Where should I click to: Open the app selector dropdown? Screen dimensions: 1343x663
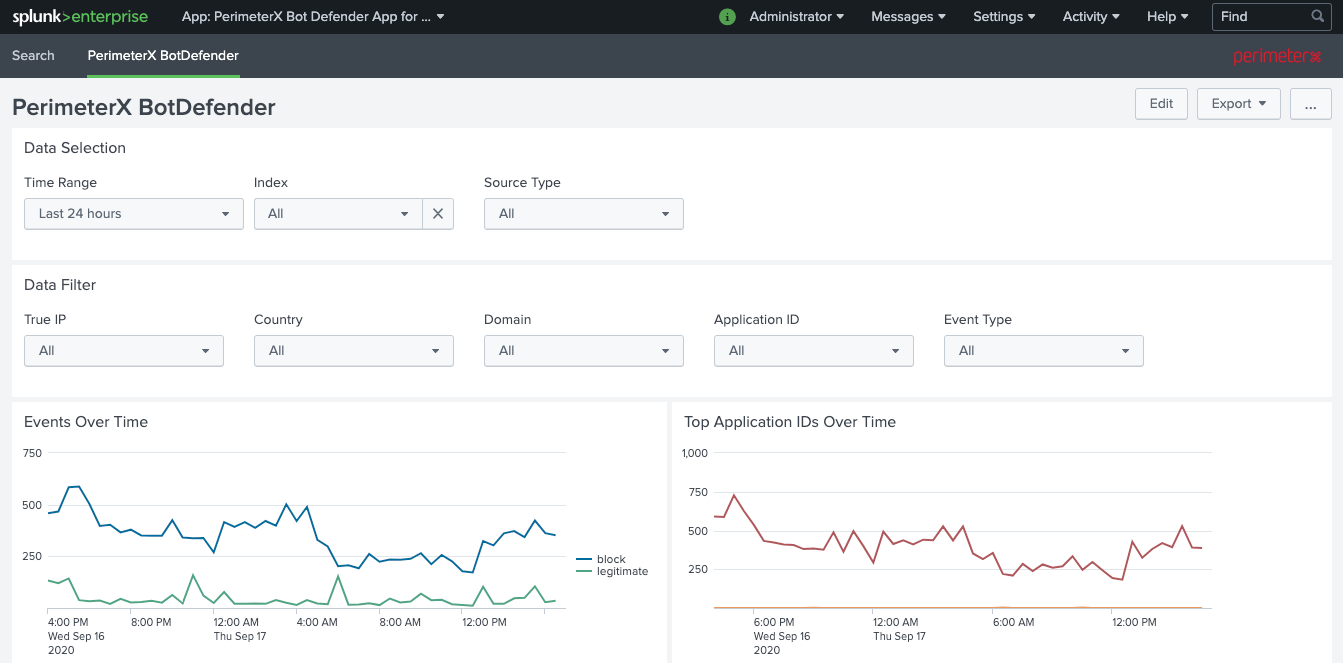313,17
